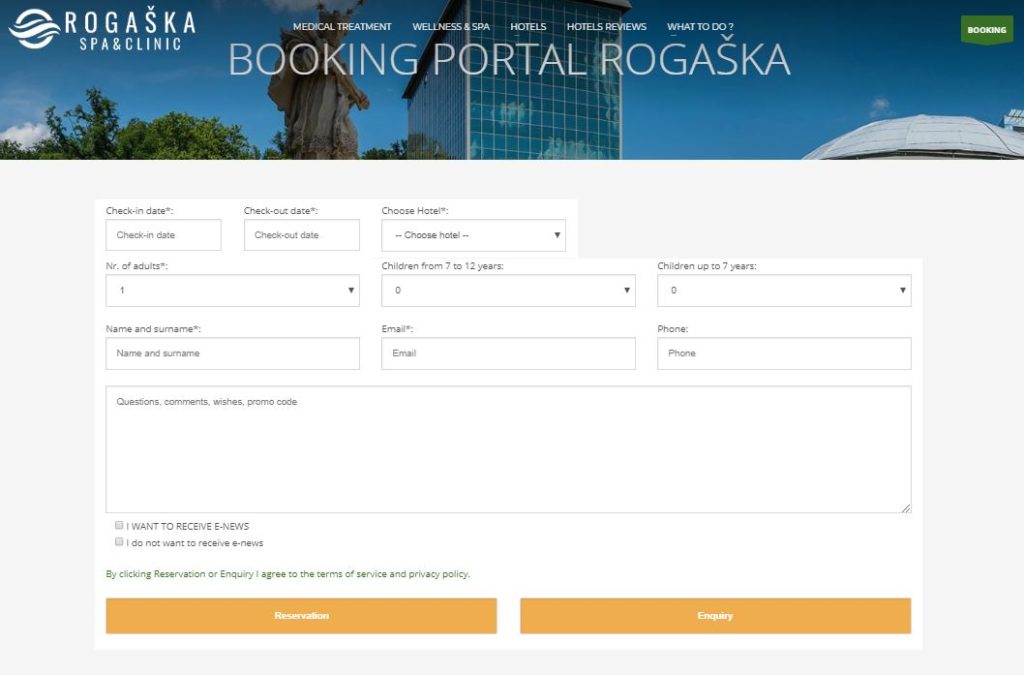Grab the comments textarea resize handle
This screenshot has width=1024, height=675.
pyautogui.click(x=906, y=508)
